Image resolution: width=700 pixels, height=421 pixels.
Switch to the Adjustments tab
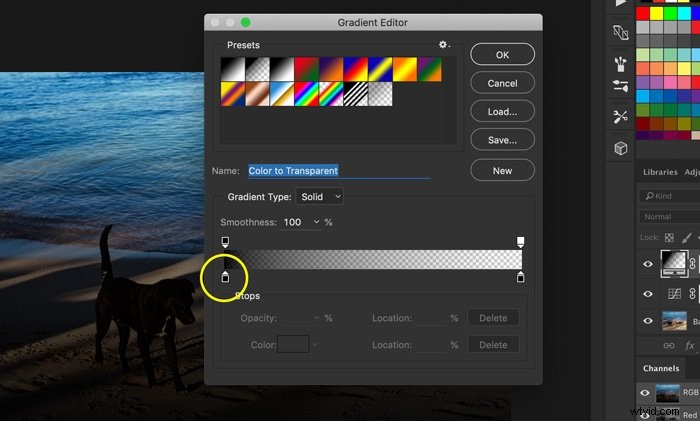click(x=692, y=172)
